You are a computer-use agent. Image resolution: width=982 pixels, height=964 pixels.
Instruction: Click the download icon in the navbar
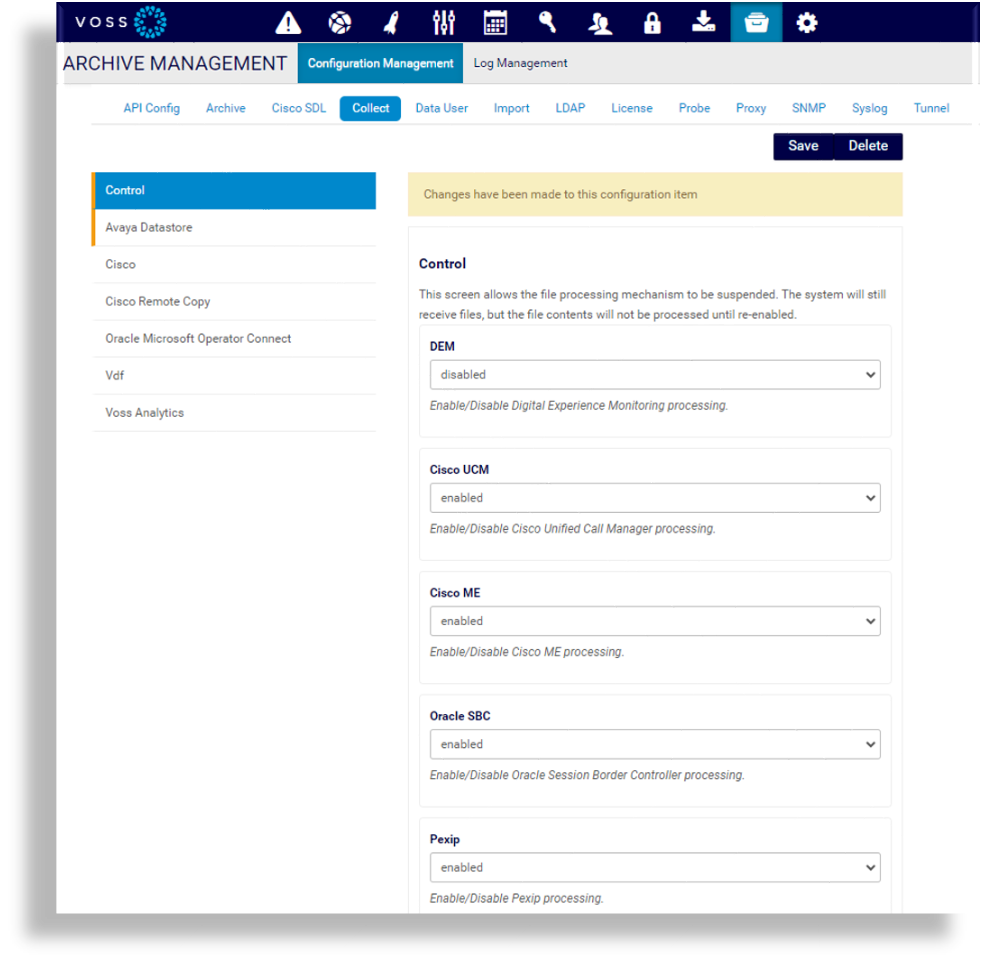click(704, 21)
